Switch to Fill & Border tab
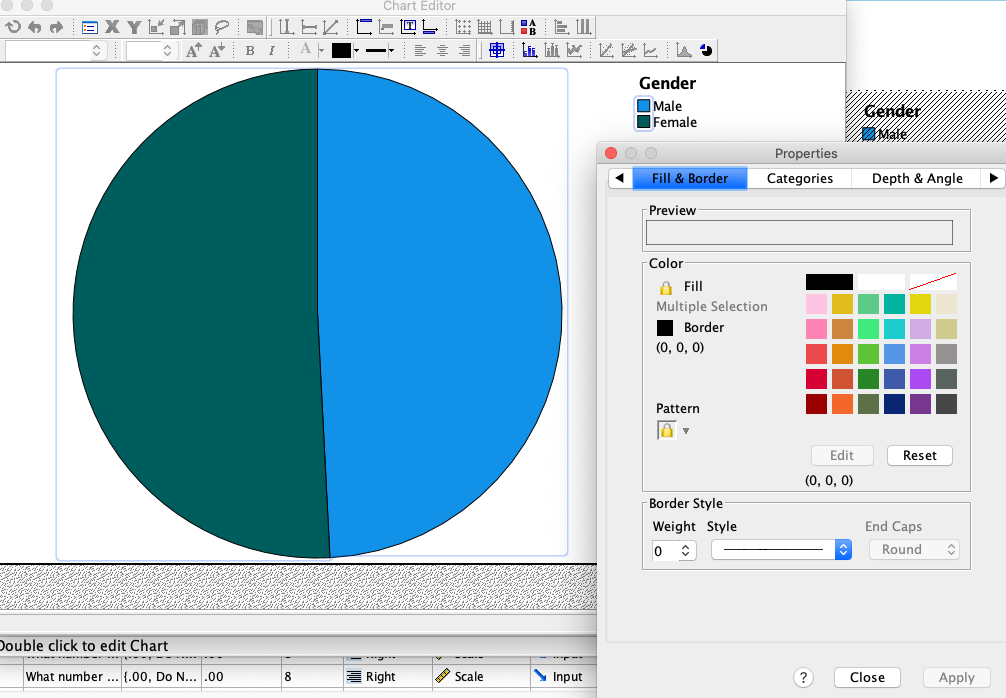Viewport: 1006px width, 698px height. (690, 178)
